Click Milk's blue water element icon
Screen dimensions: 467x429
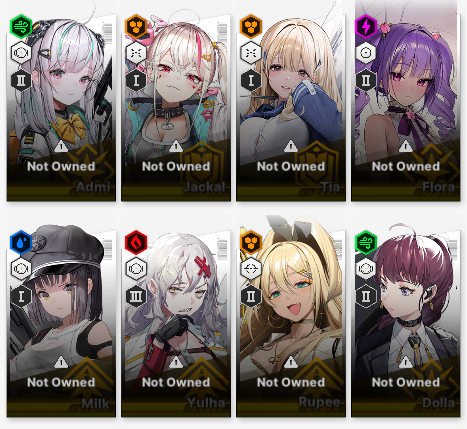click(x=21, y=242)
